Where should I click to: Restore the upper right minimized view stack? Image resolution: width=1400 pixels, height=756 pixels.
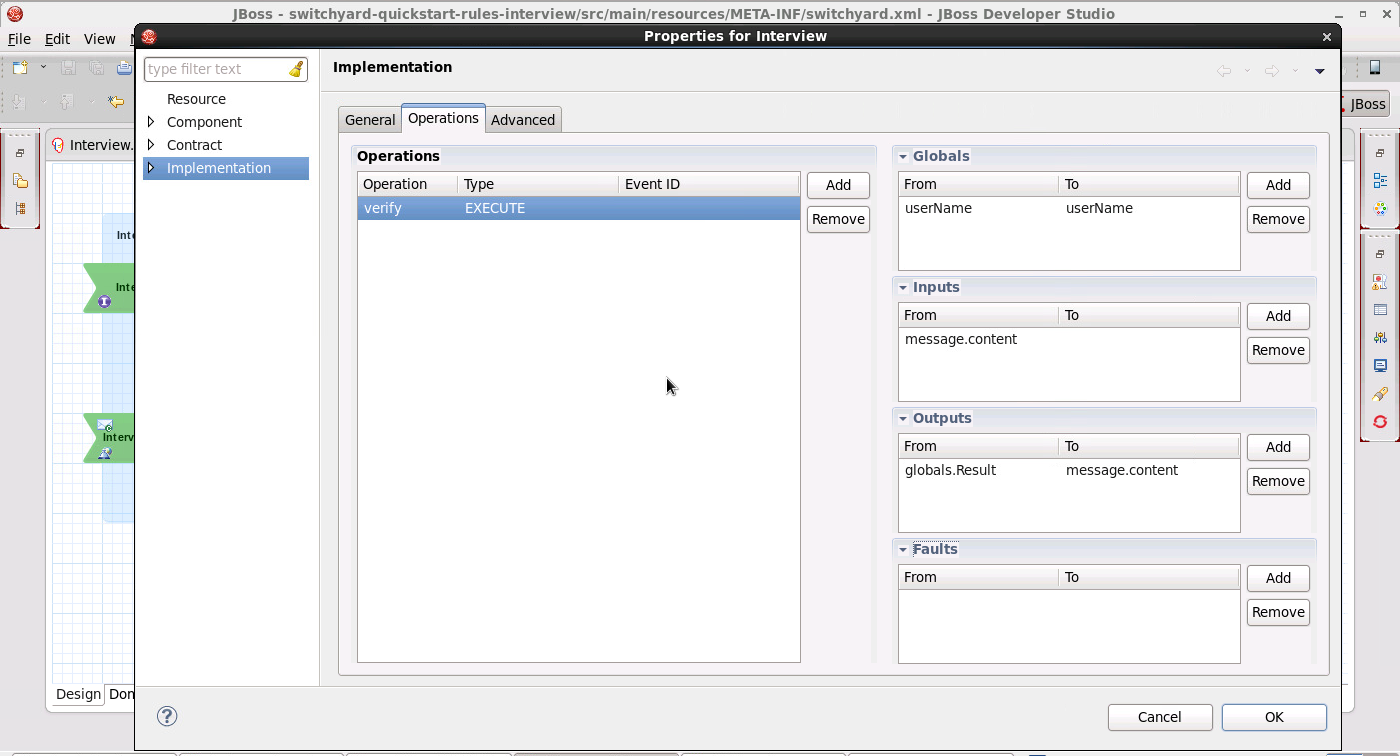pos(1380,153)
